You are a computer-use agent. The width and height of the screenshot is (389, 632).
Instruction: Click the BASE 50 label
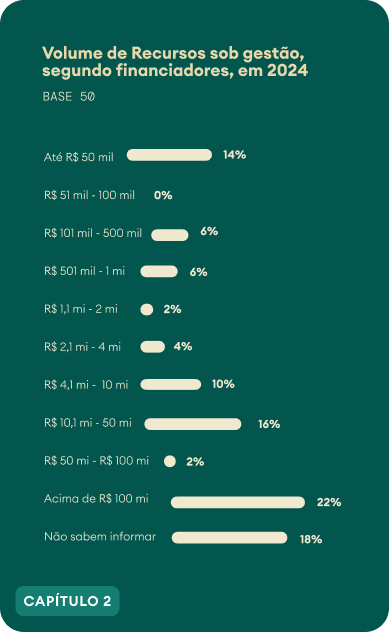coord(69,97)
